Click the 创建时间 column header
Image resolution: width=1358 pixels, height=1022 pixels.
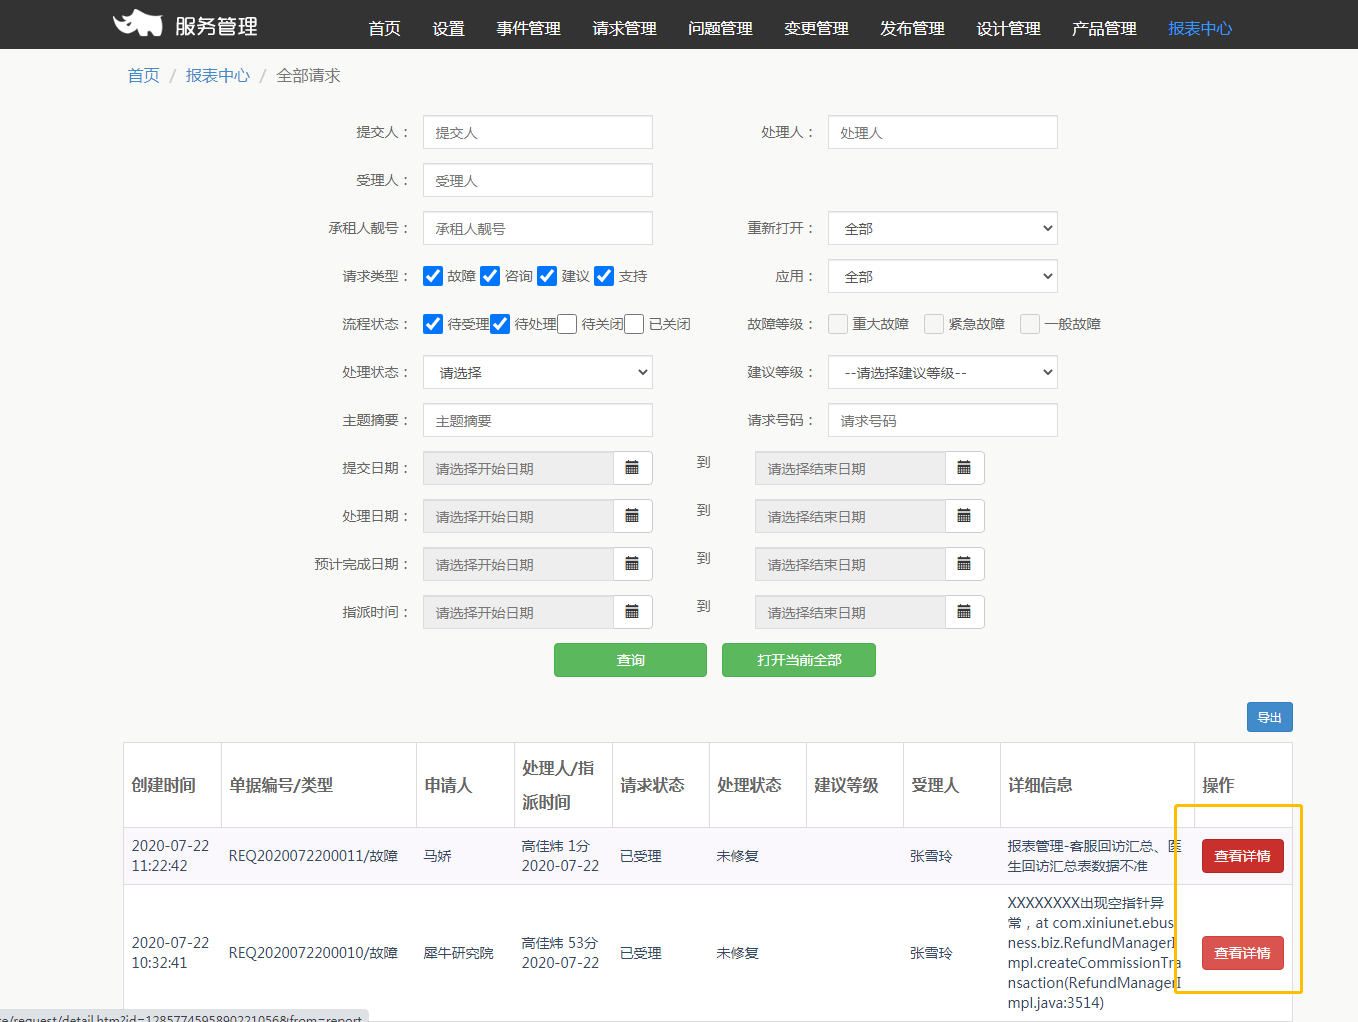164,785
